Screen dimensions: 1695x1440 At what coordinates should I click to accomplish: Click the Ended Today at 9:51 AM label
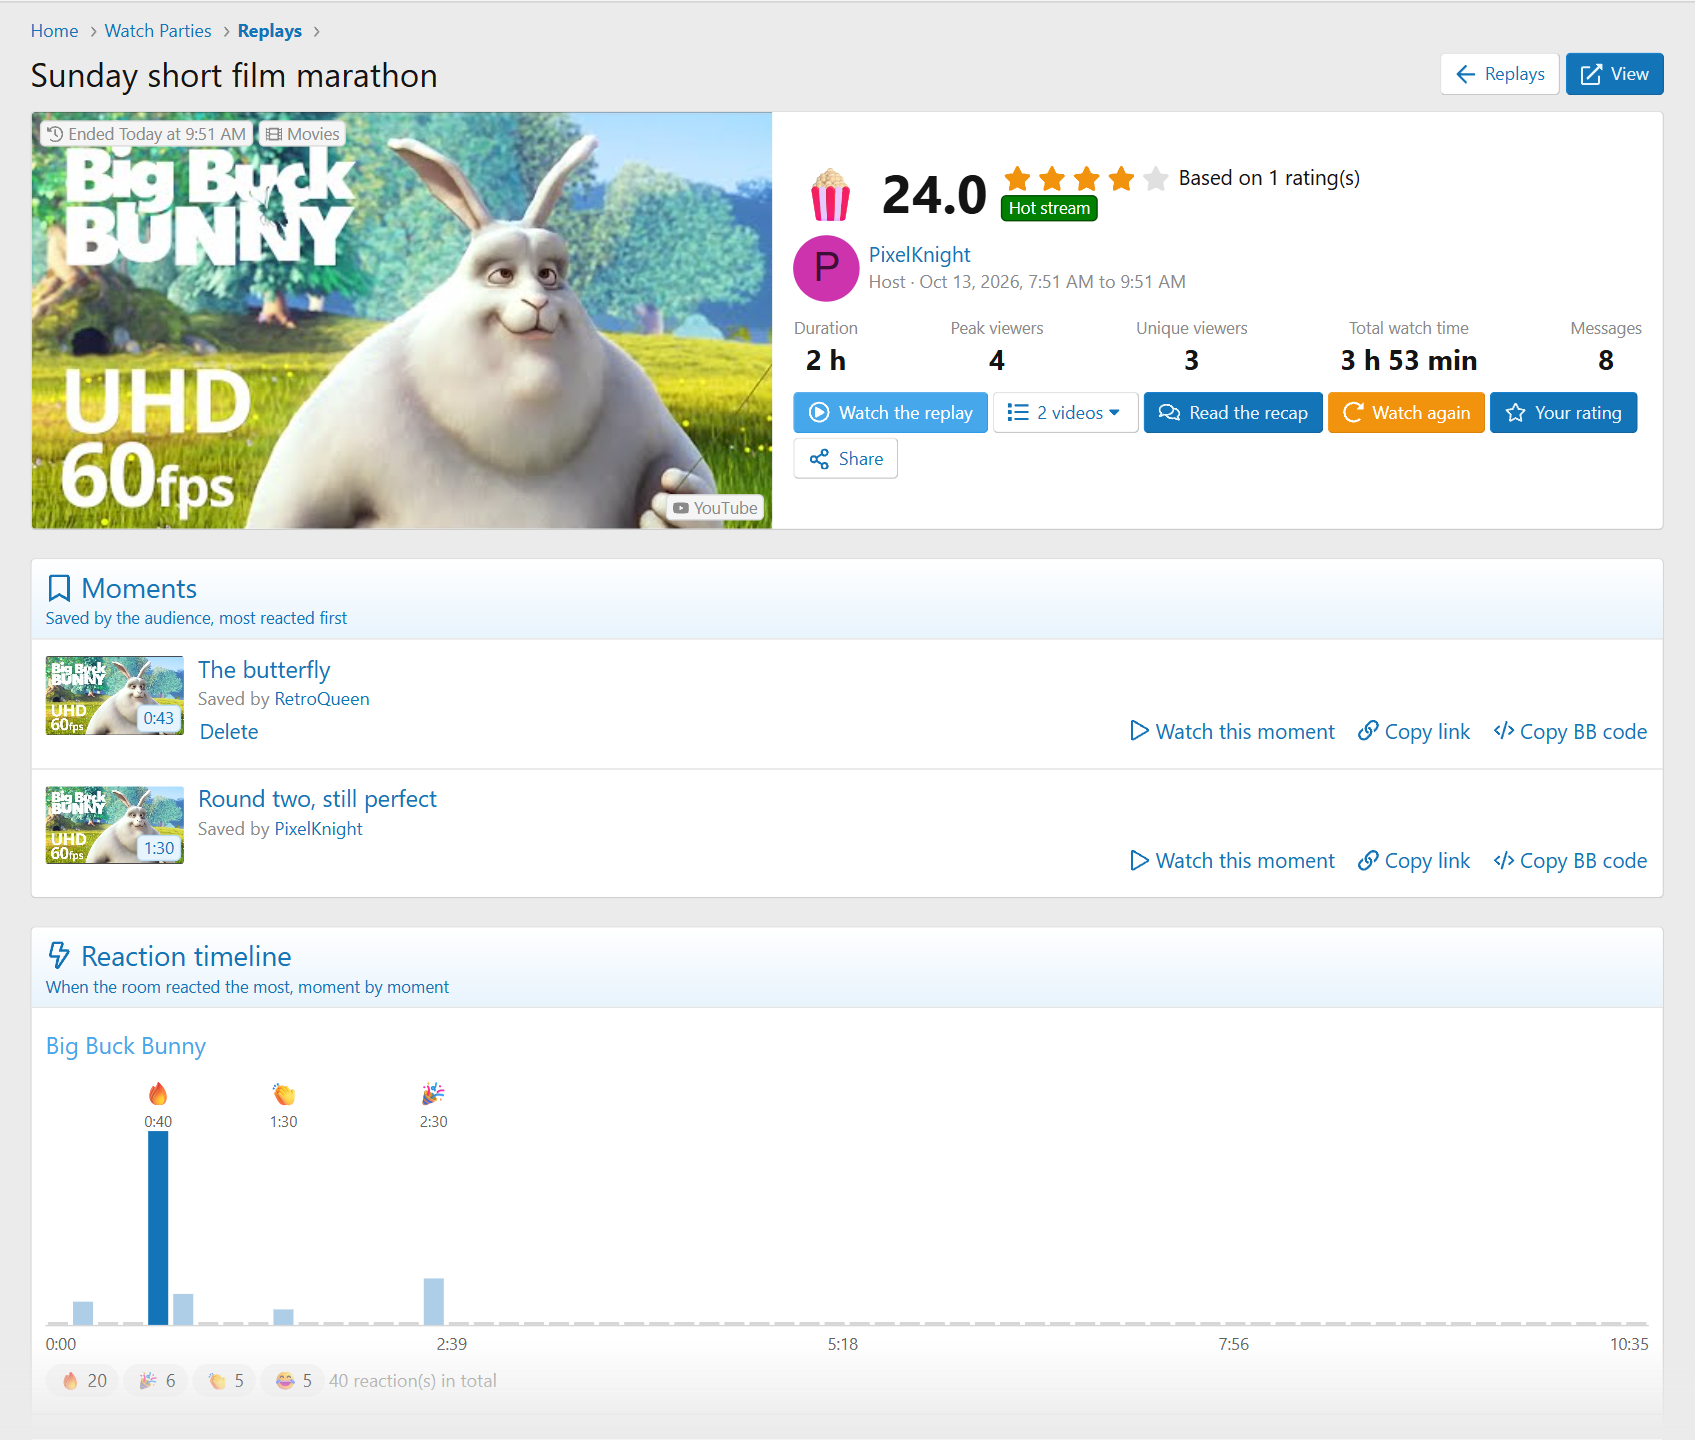[146, 134]
